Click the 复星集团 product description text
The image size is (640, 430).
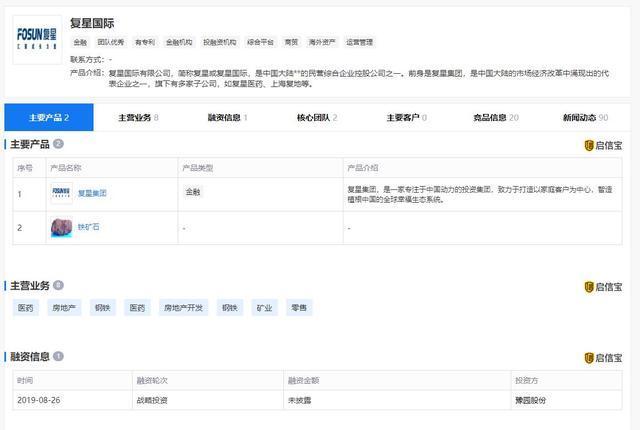tap(480, 194)
